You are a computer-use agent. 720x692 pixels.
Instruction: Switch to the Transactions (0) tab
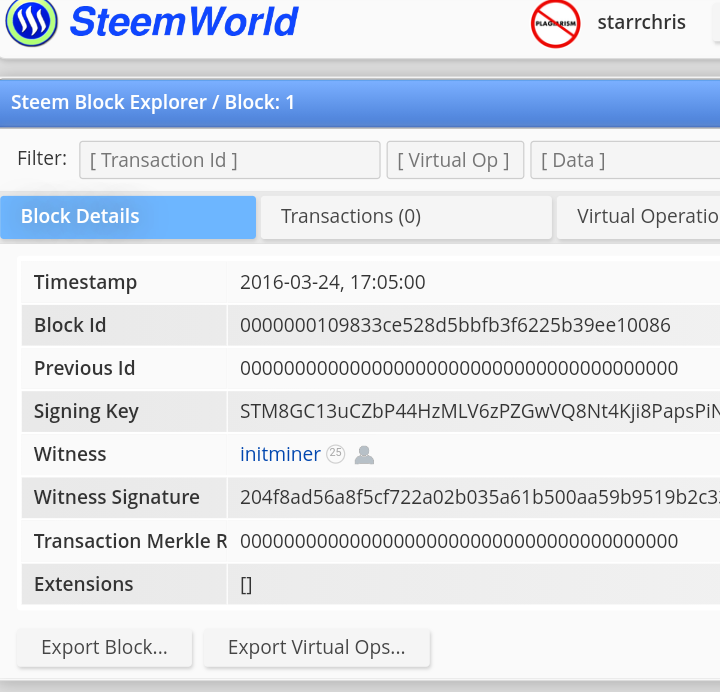point(406,217)
